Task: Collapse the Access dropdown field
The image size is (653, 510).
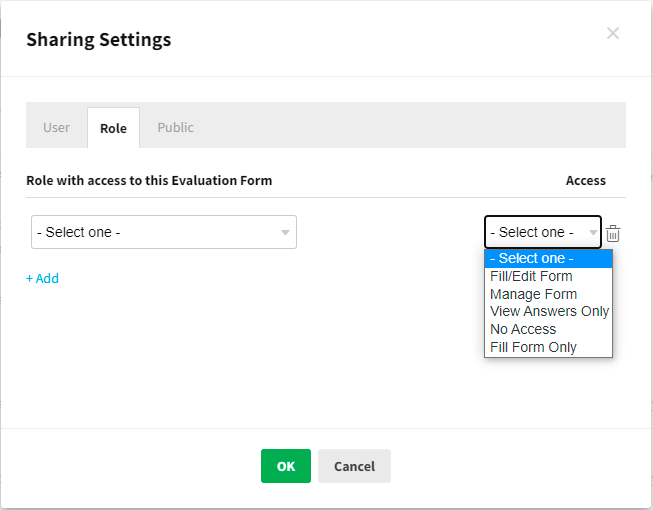Action: click(x=542, y=232)
